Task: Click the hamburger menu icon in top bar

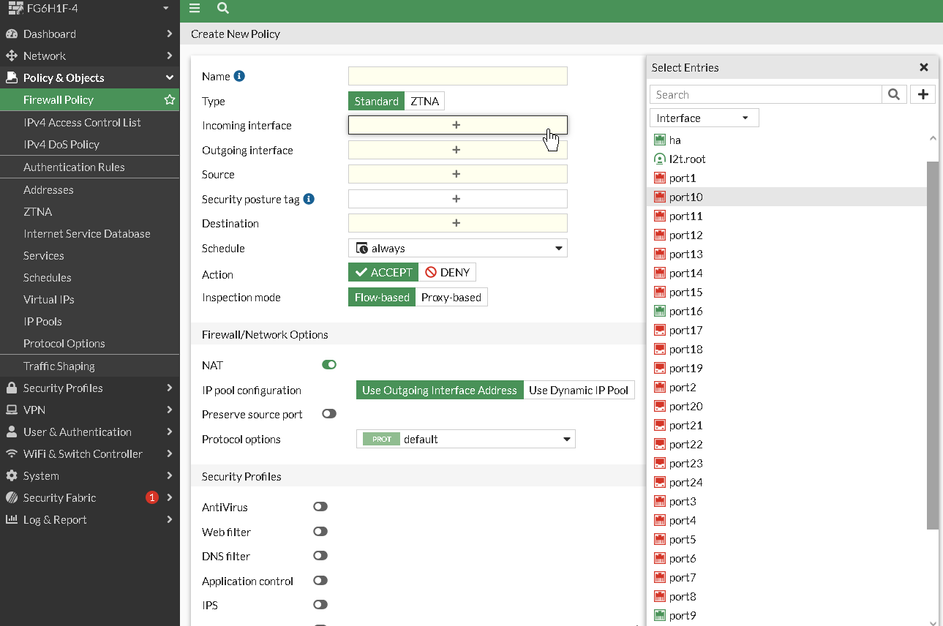Action: (x=195, y=8)
